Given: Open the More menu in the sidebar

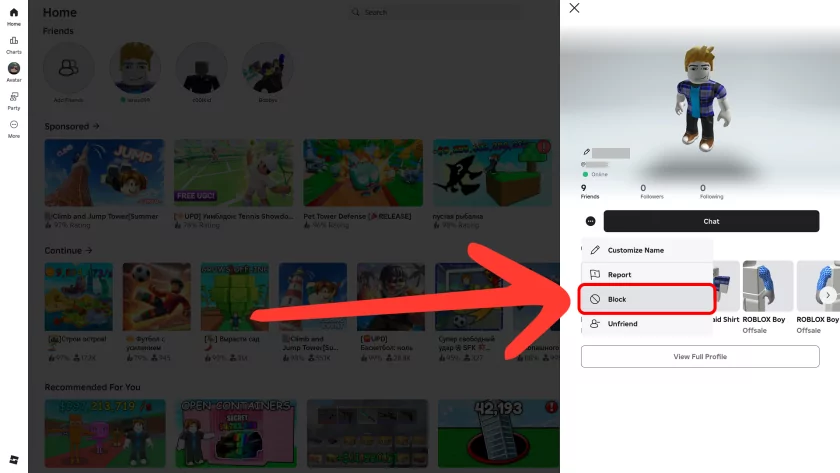Looking at the screenshot, I should (14, 129).
